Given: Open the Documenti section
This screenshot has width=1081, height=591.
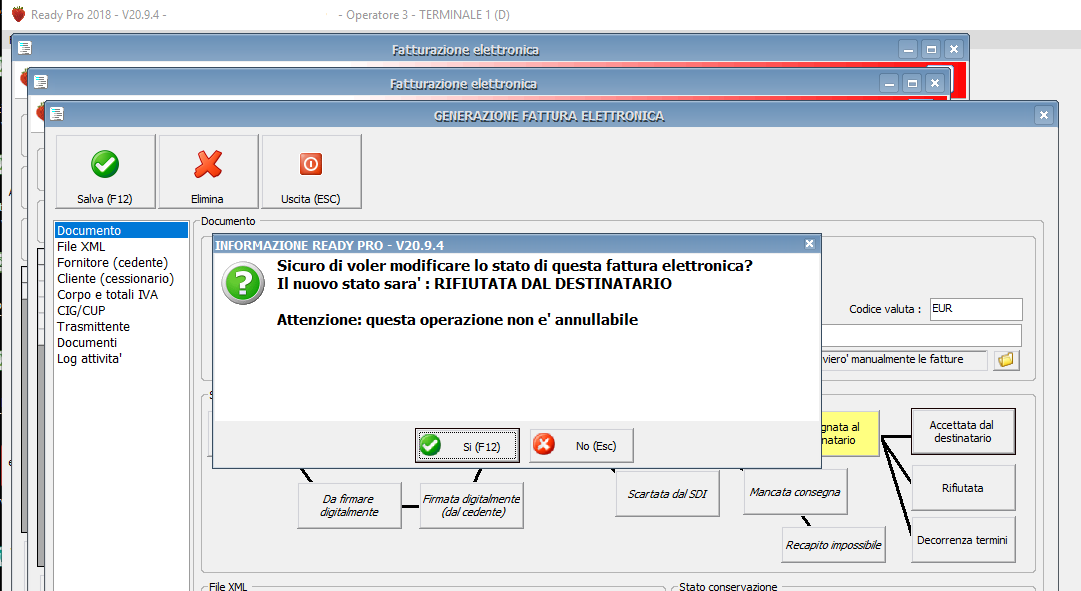Looking at the screenshot, I should tap(121, 343).
